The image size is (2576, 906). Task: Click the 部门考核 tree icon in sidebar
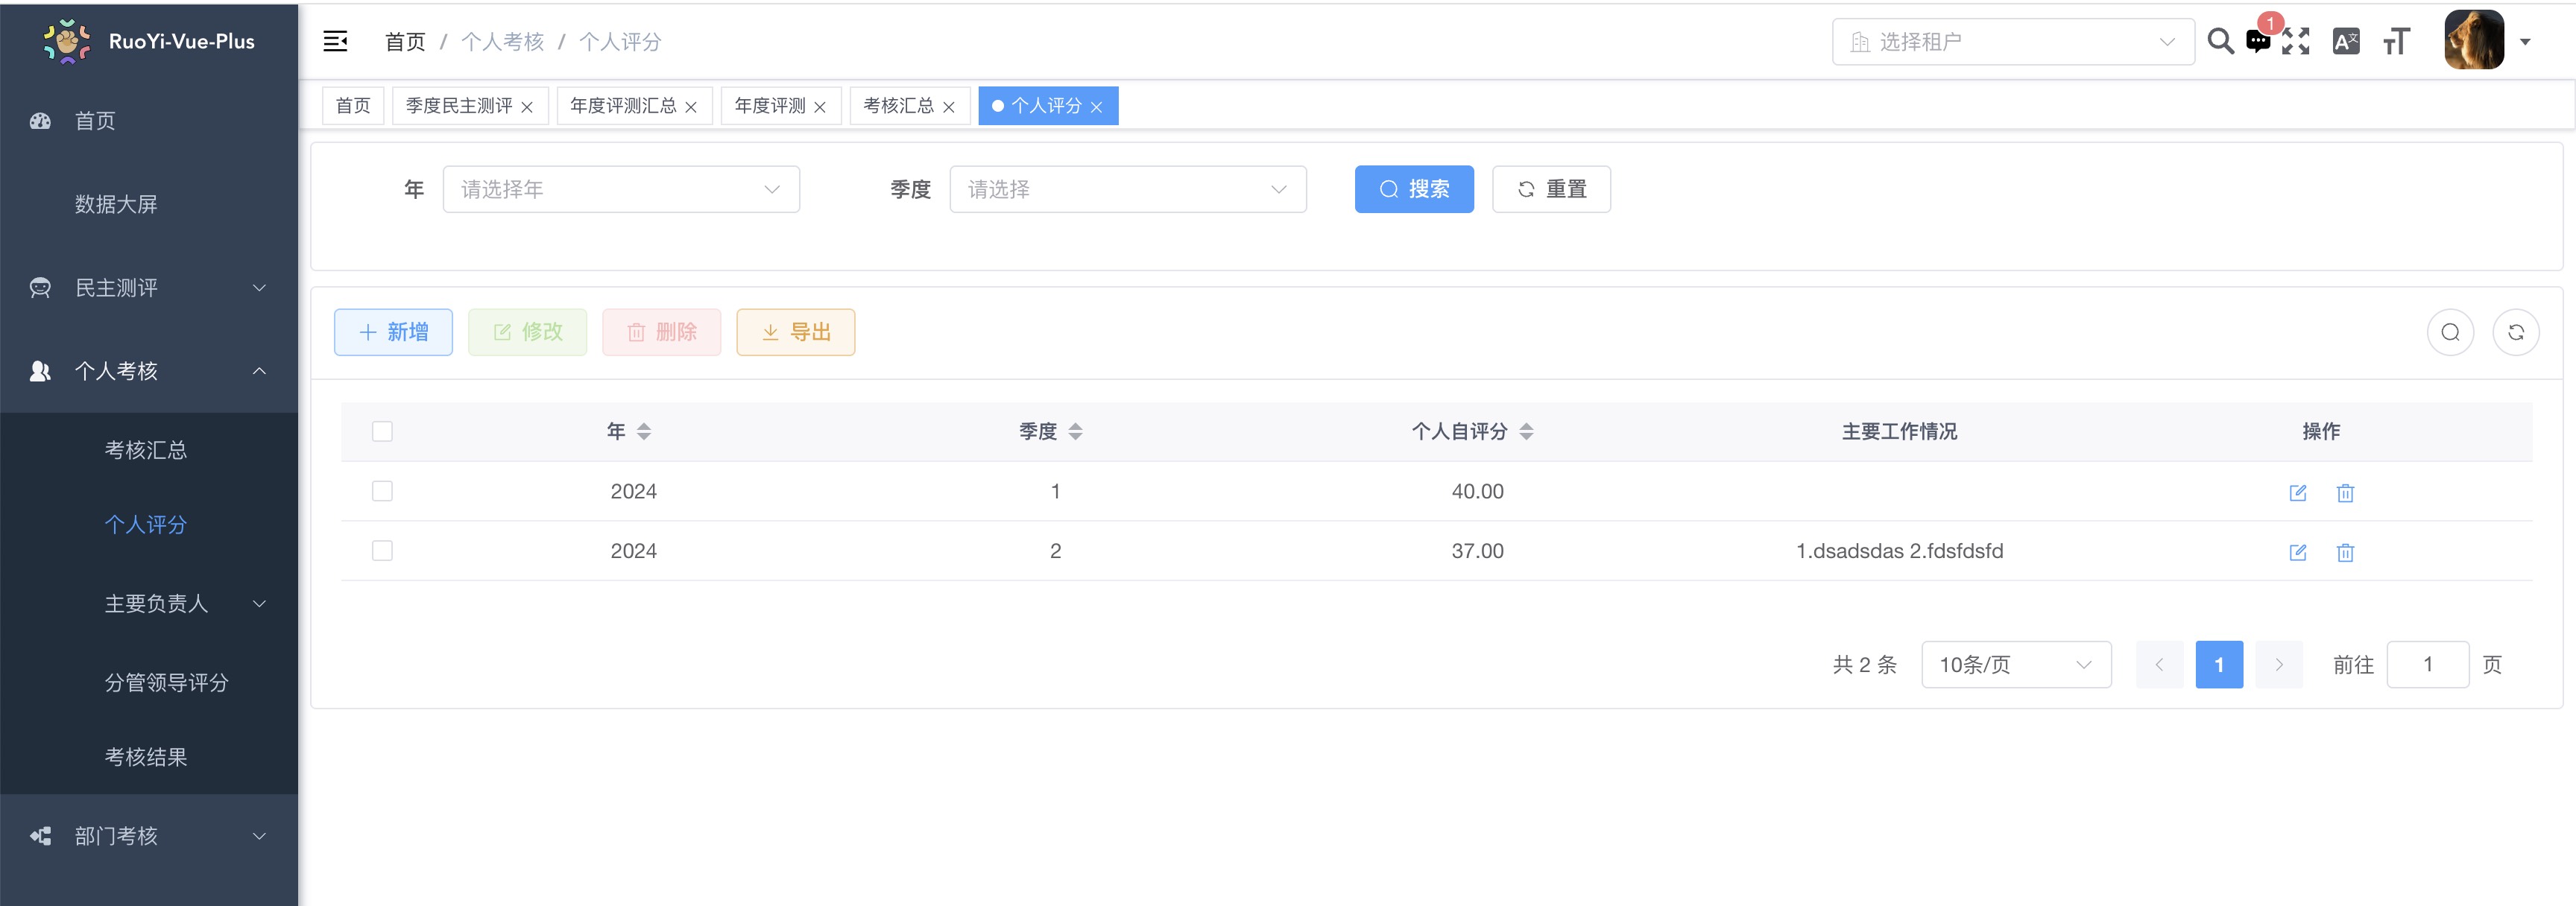pyautogui.click(x=40, y=836)
